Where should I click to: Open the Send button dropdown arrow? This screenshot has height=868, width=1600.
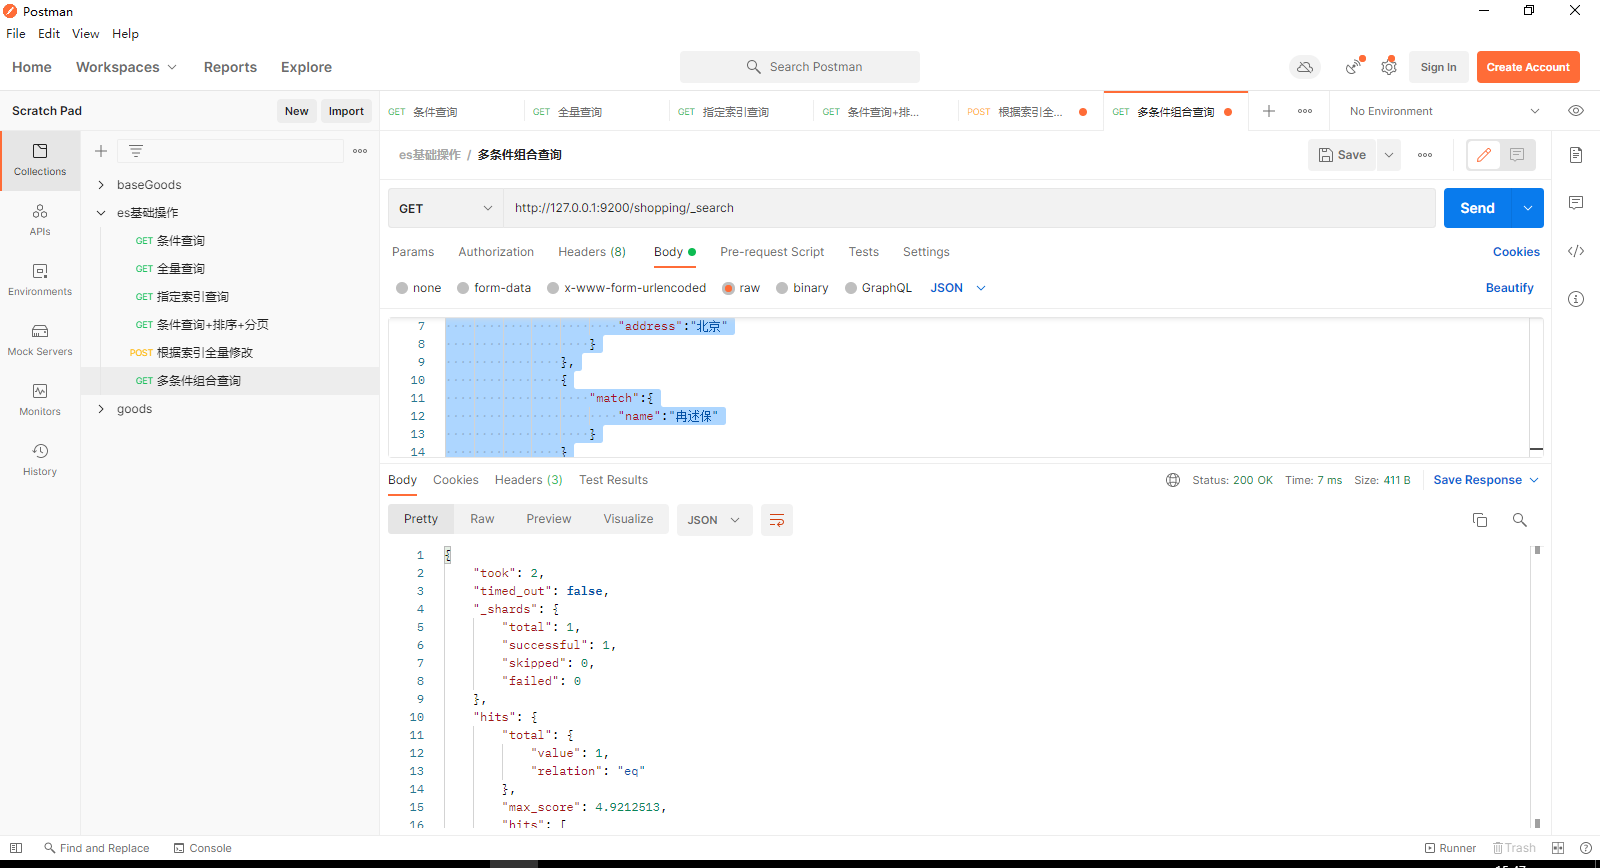click(x=1528, y=208)
